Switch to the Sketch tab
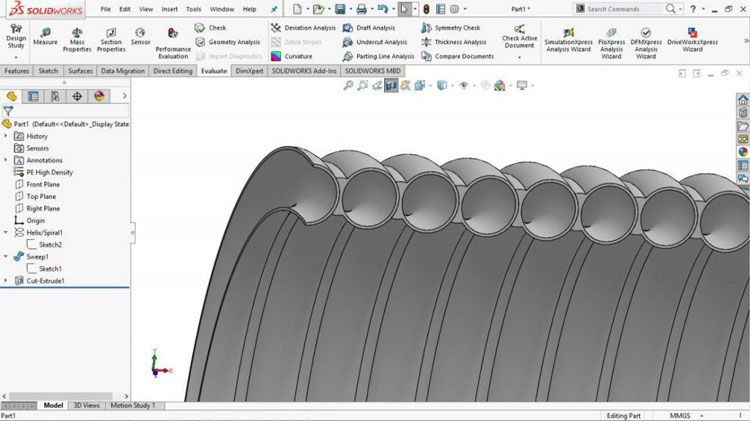Screen dimensions: 750x421 coord(48,71)
